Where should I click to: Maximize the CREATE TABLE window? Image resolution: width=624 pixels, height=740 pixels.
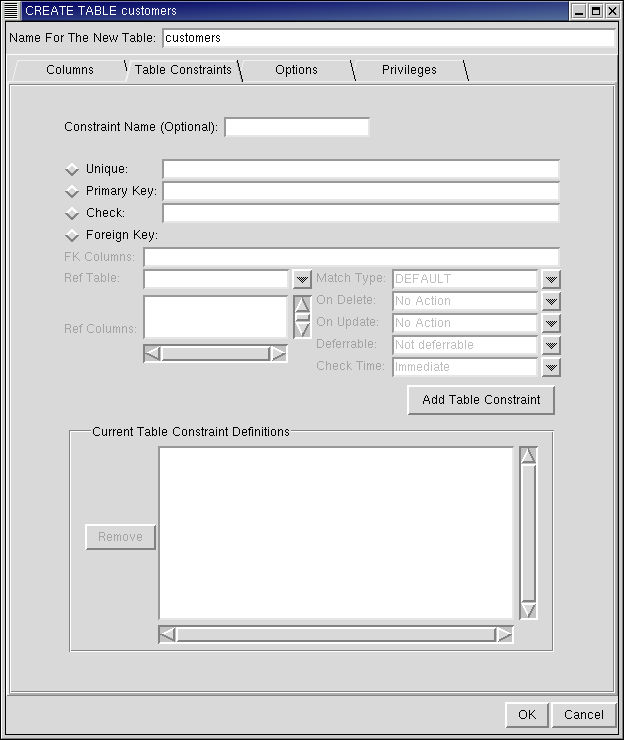point(596,11)
